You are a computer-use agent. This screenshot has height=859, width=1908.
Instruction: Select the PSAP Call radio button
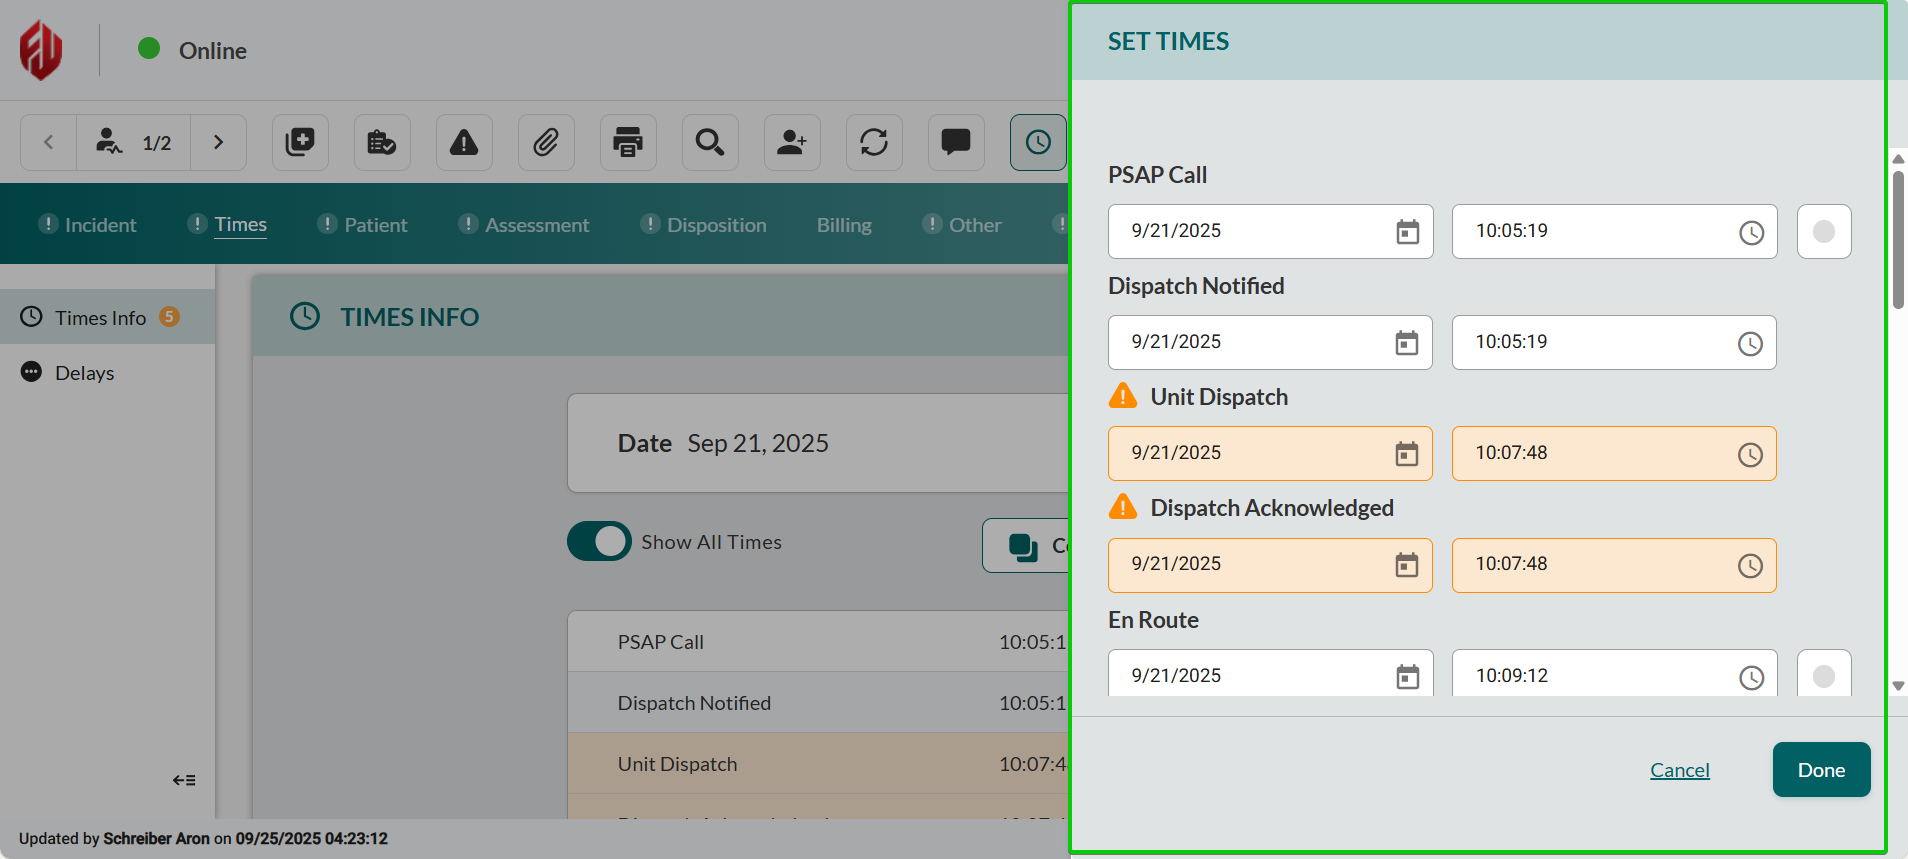tap(1823, 232)
